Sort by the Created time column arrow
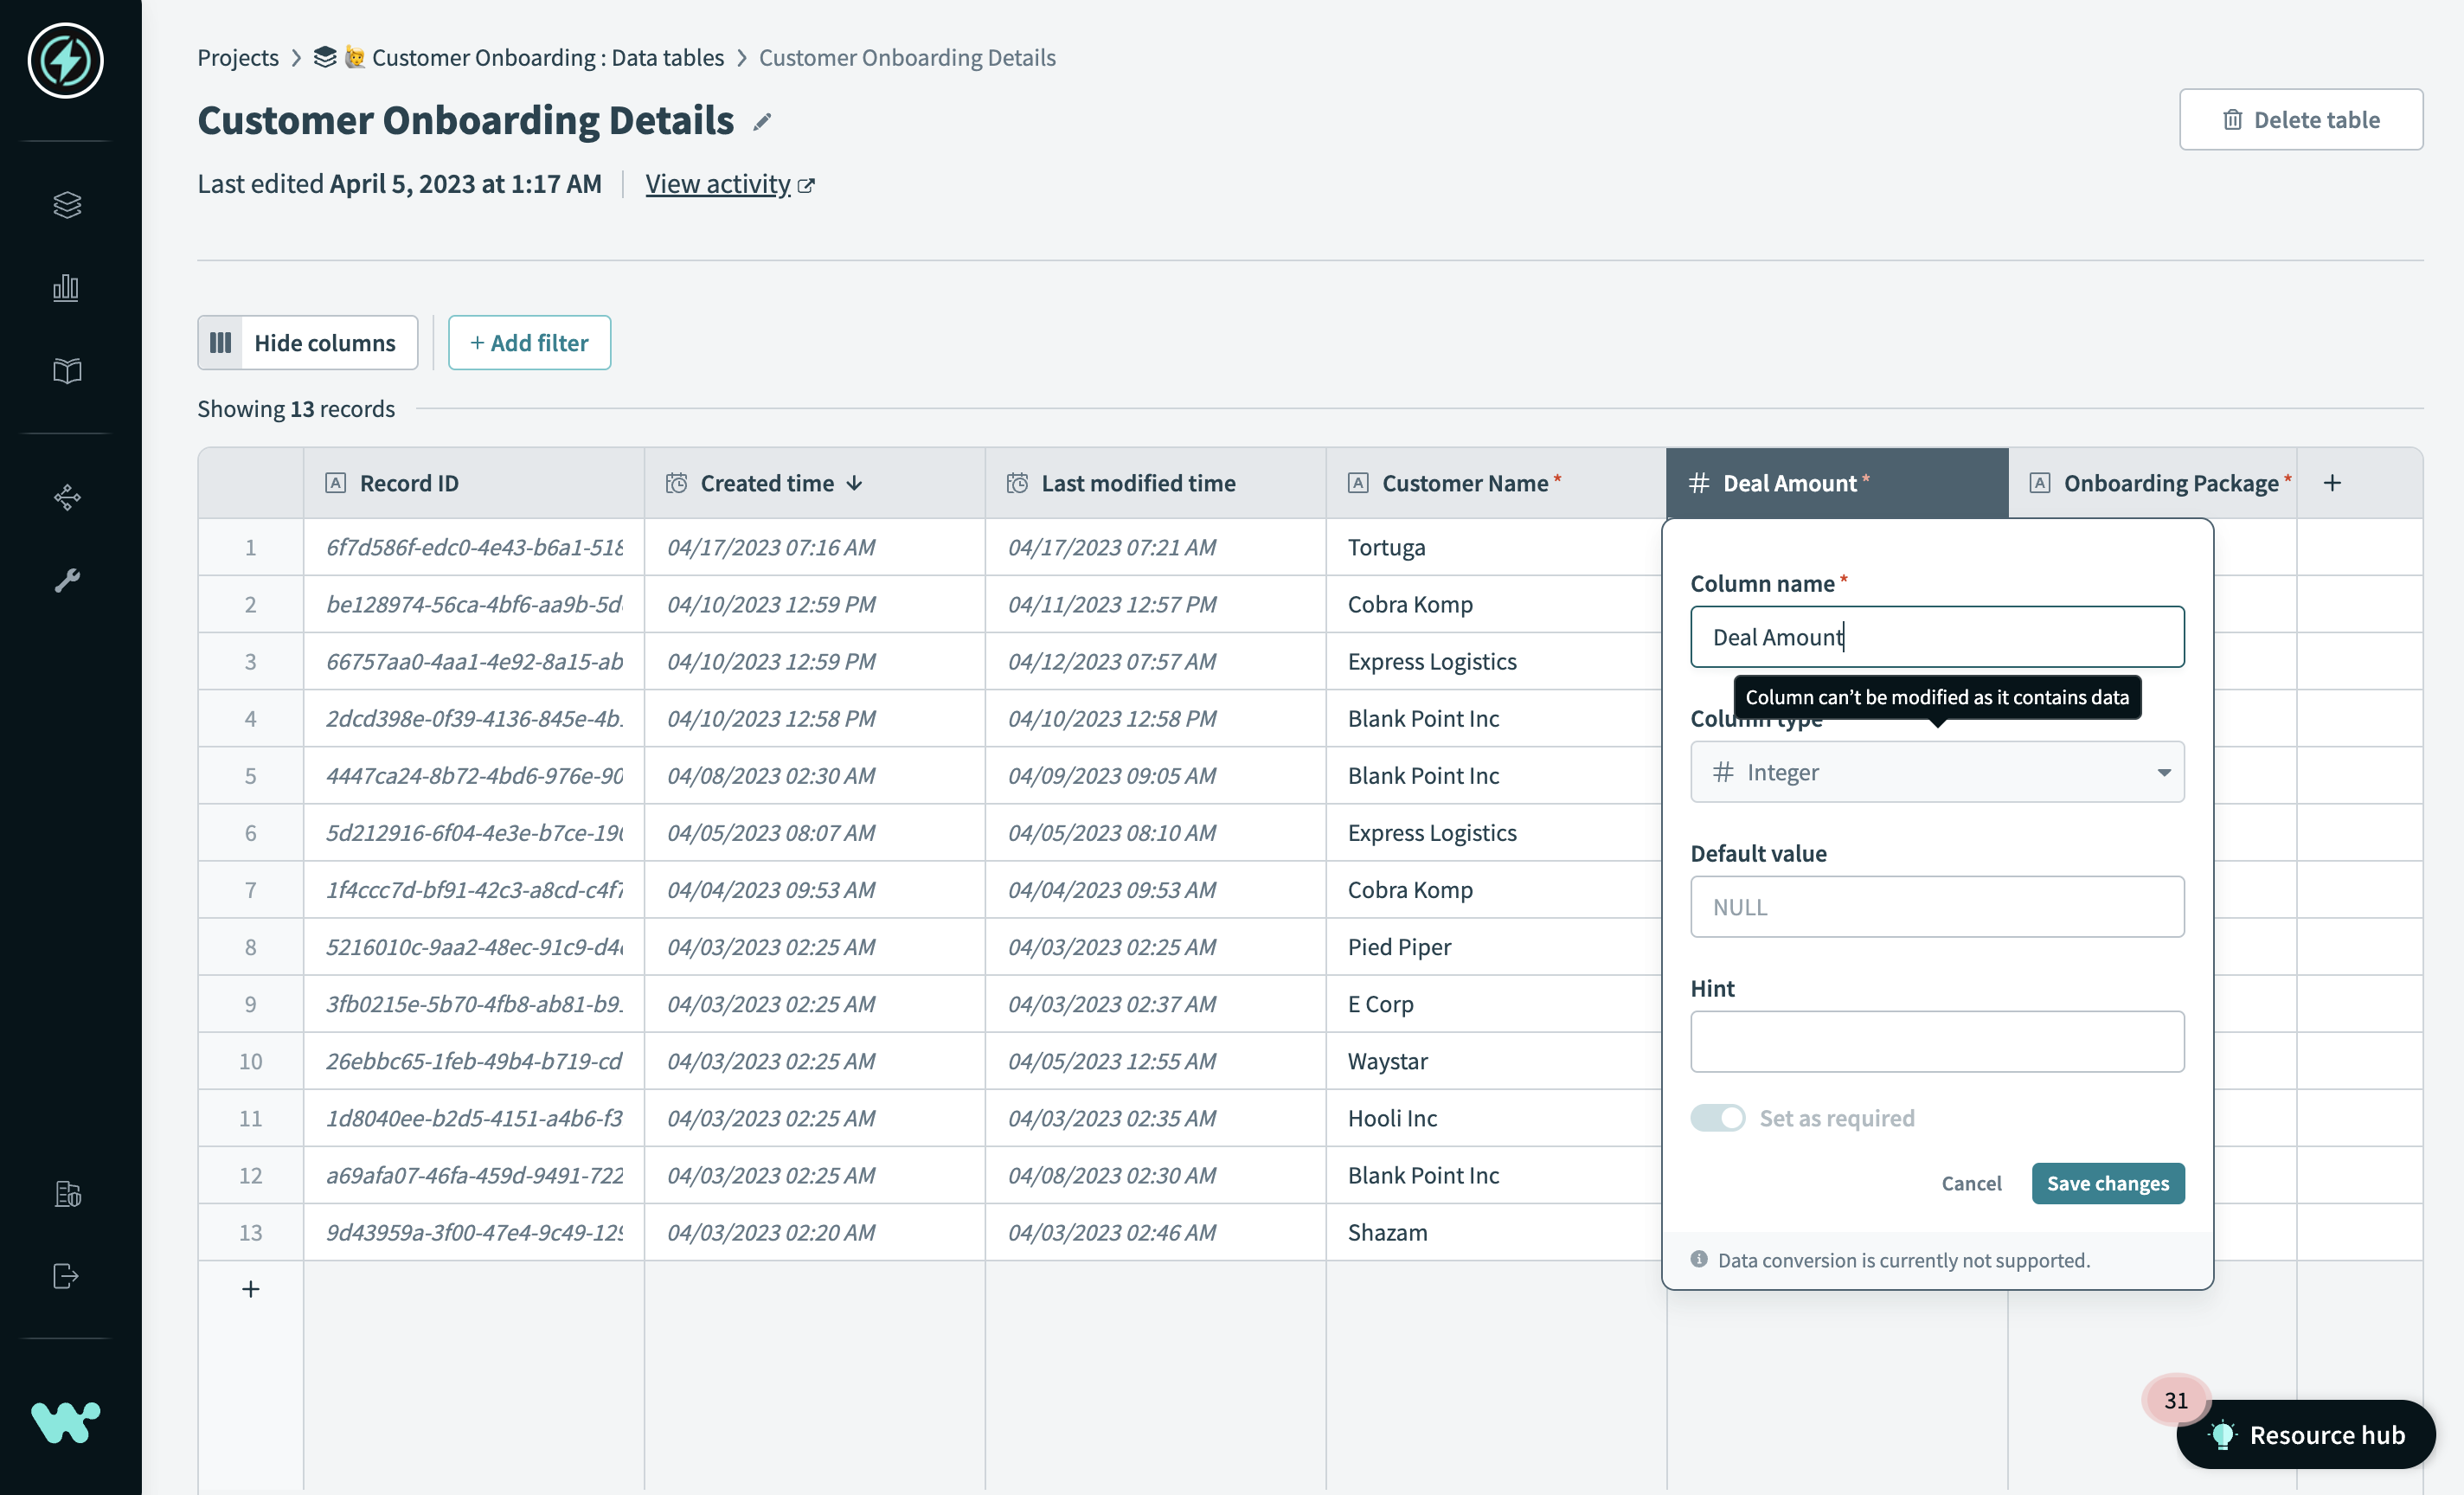Viewport: 2464px width, 1495px height. point(854,483)
